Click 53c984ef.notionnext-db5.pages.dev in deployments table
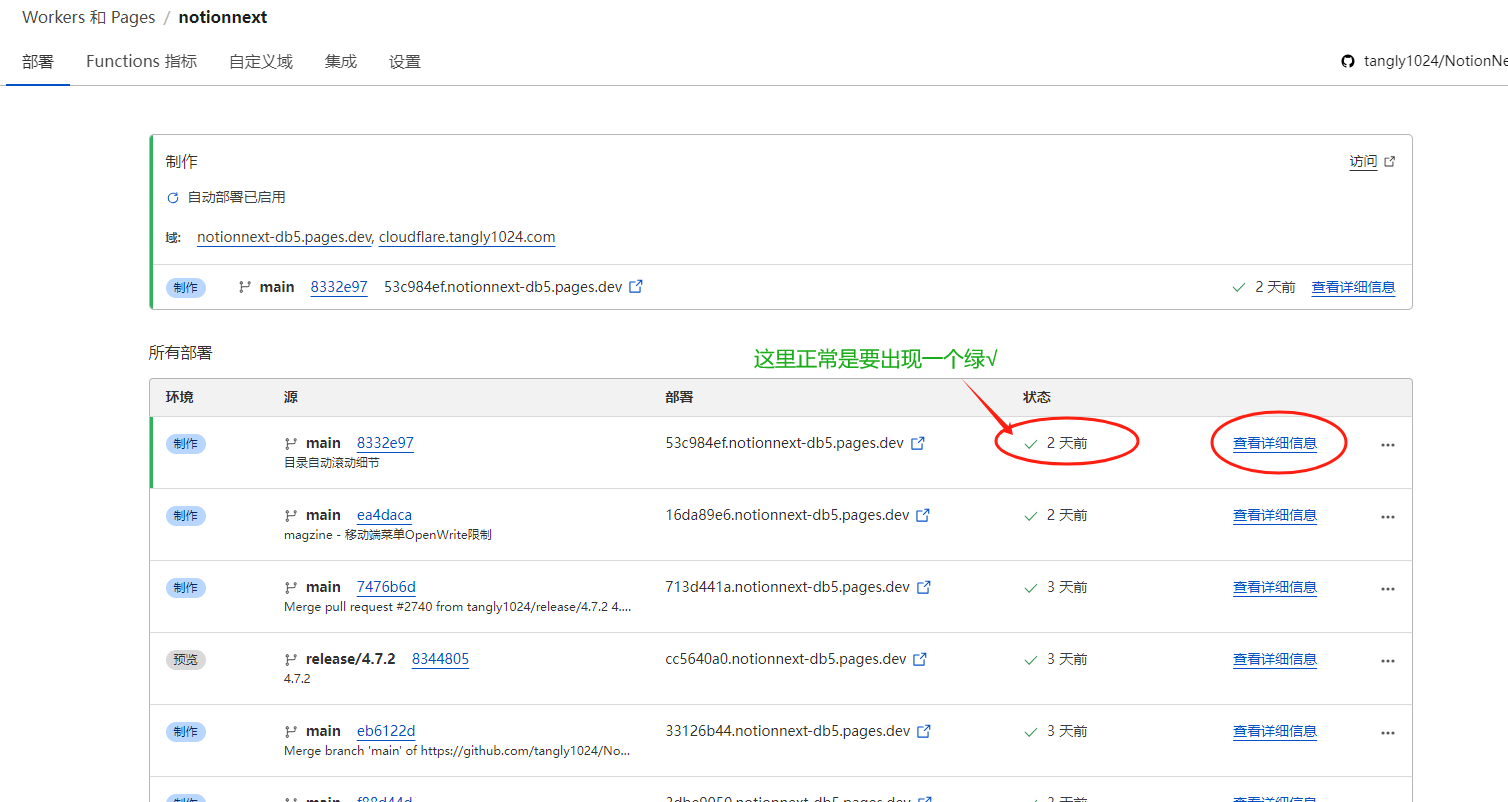 (784, 443)
